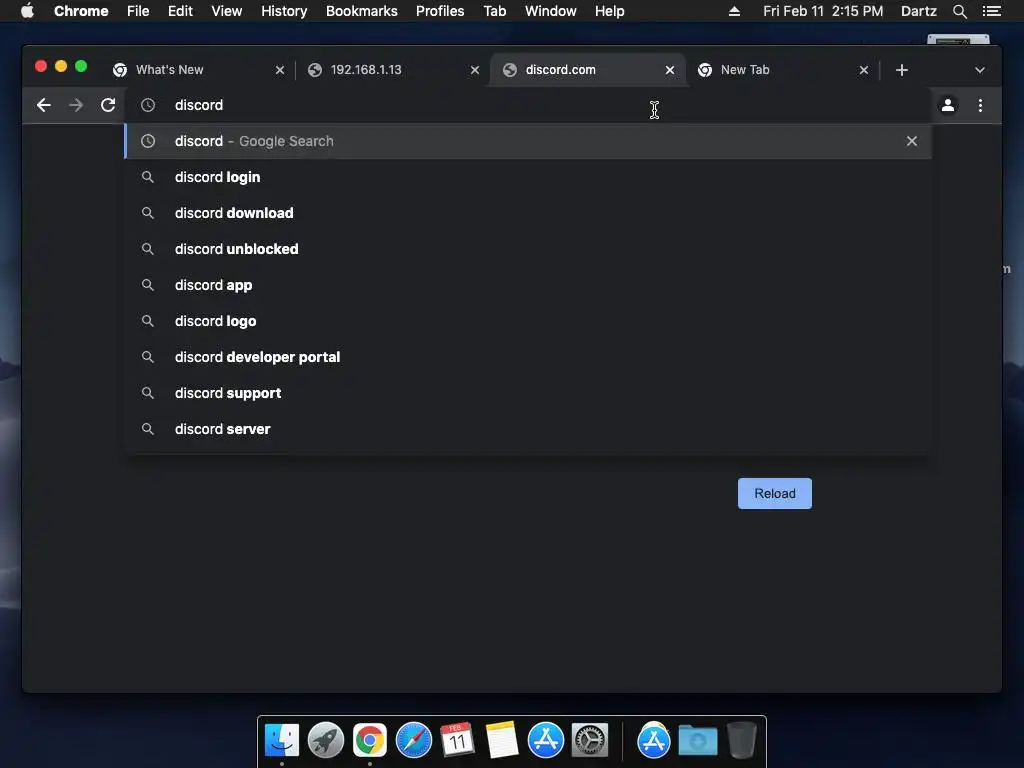This screenshot has height=768, width=1024.
Task: Open System Preferences from the Dock
Action: tap(590, 741)
